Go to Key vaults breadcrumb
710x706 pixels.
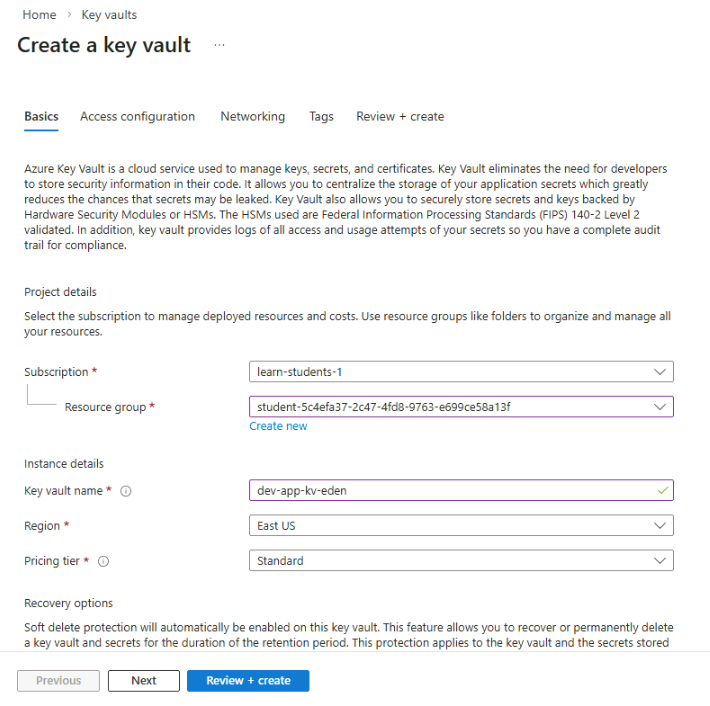point(109,15)
